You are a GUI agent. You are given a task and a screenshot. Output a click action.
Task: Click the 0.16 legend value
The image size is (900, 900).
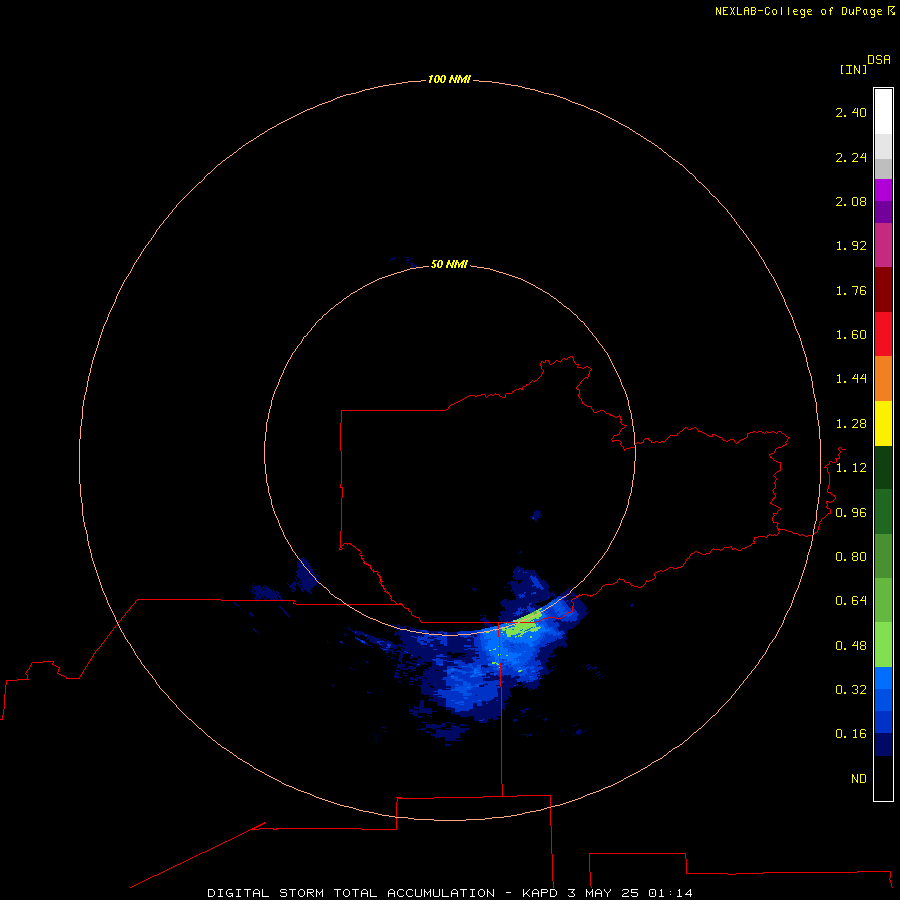pos(851,734)
